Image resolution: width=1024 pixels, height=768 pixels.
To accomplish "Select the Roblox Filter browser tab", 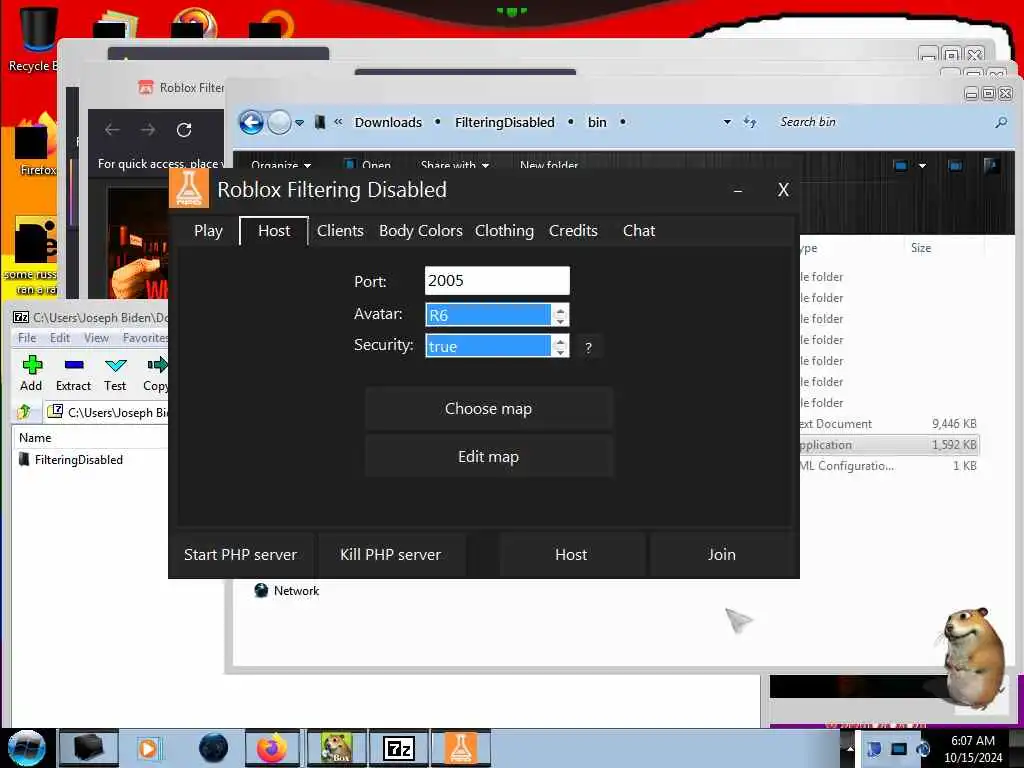I will [181, 88].
